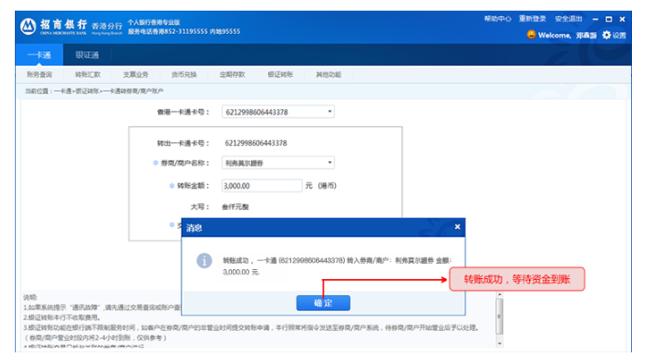
Task: Click the transfer-out card number 6212998606443378 text
Action: 256,143
